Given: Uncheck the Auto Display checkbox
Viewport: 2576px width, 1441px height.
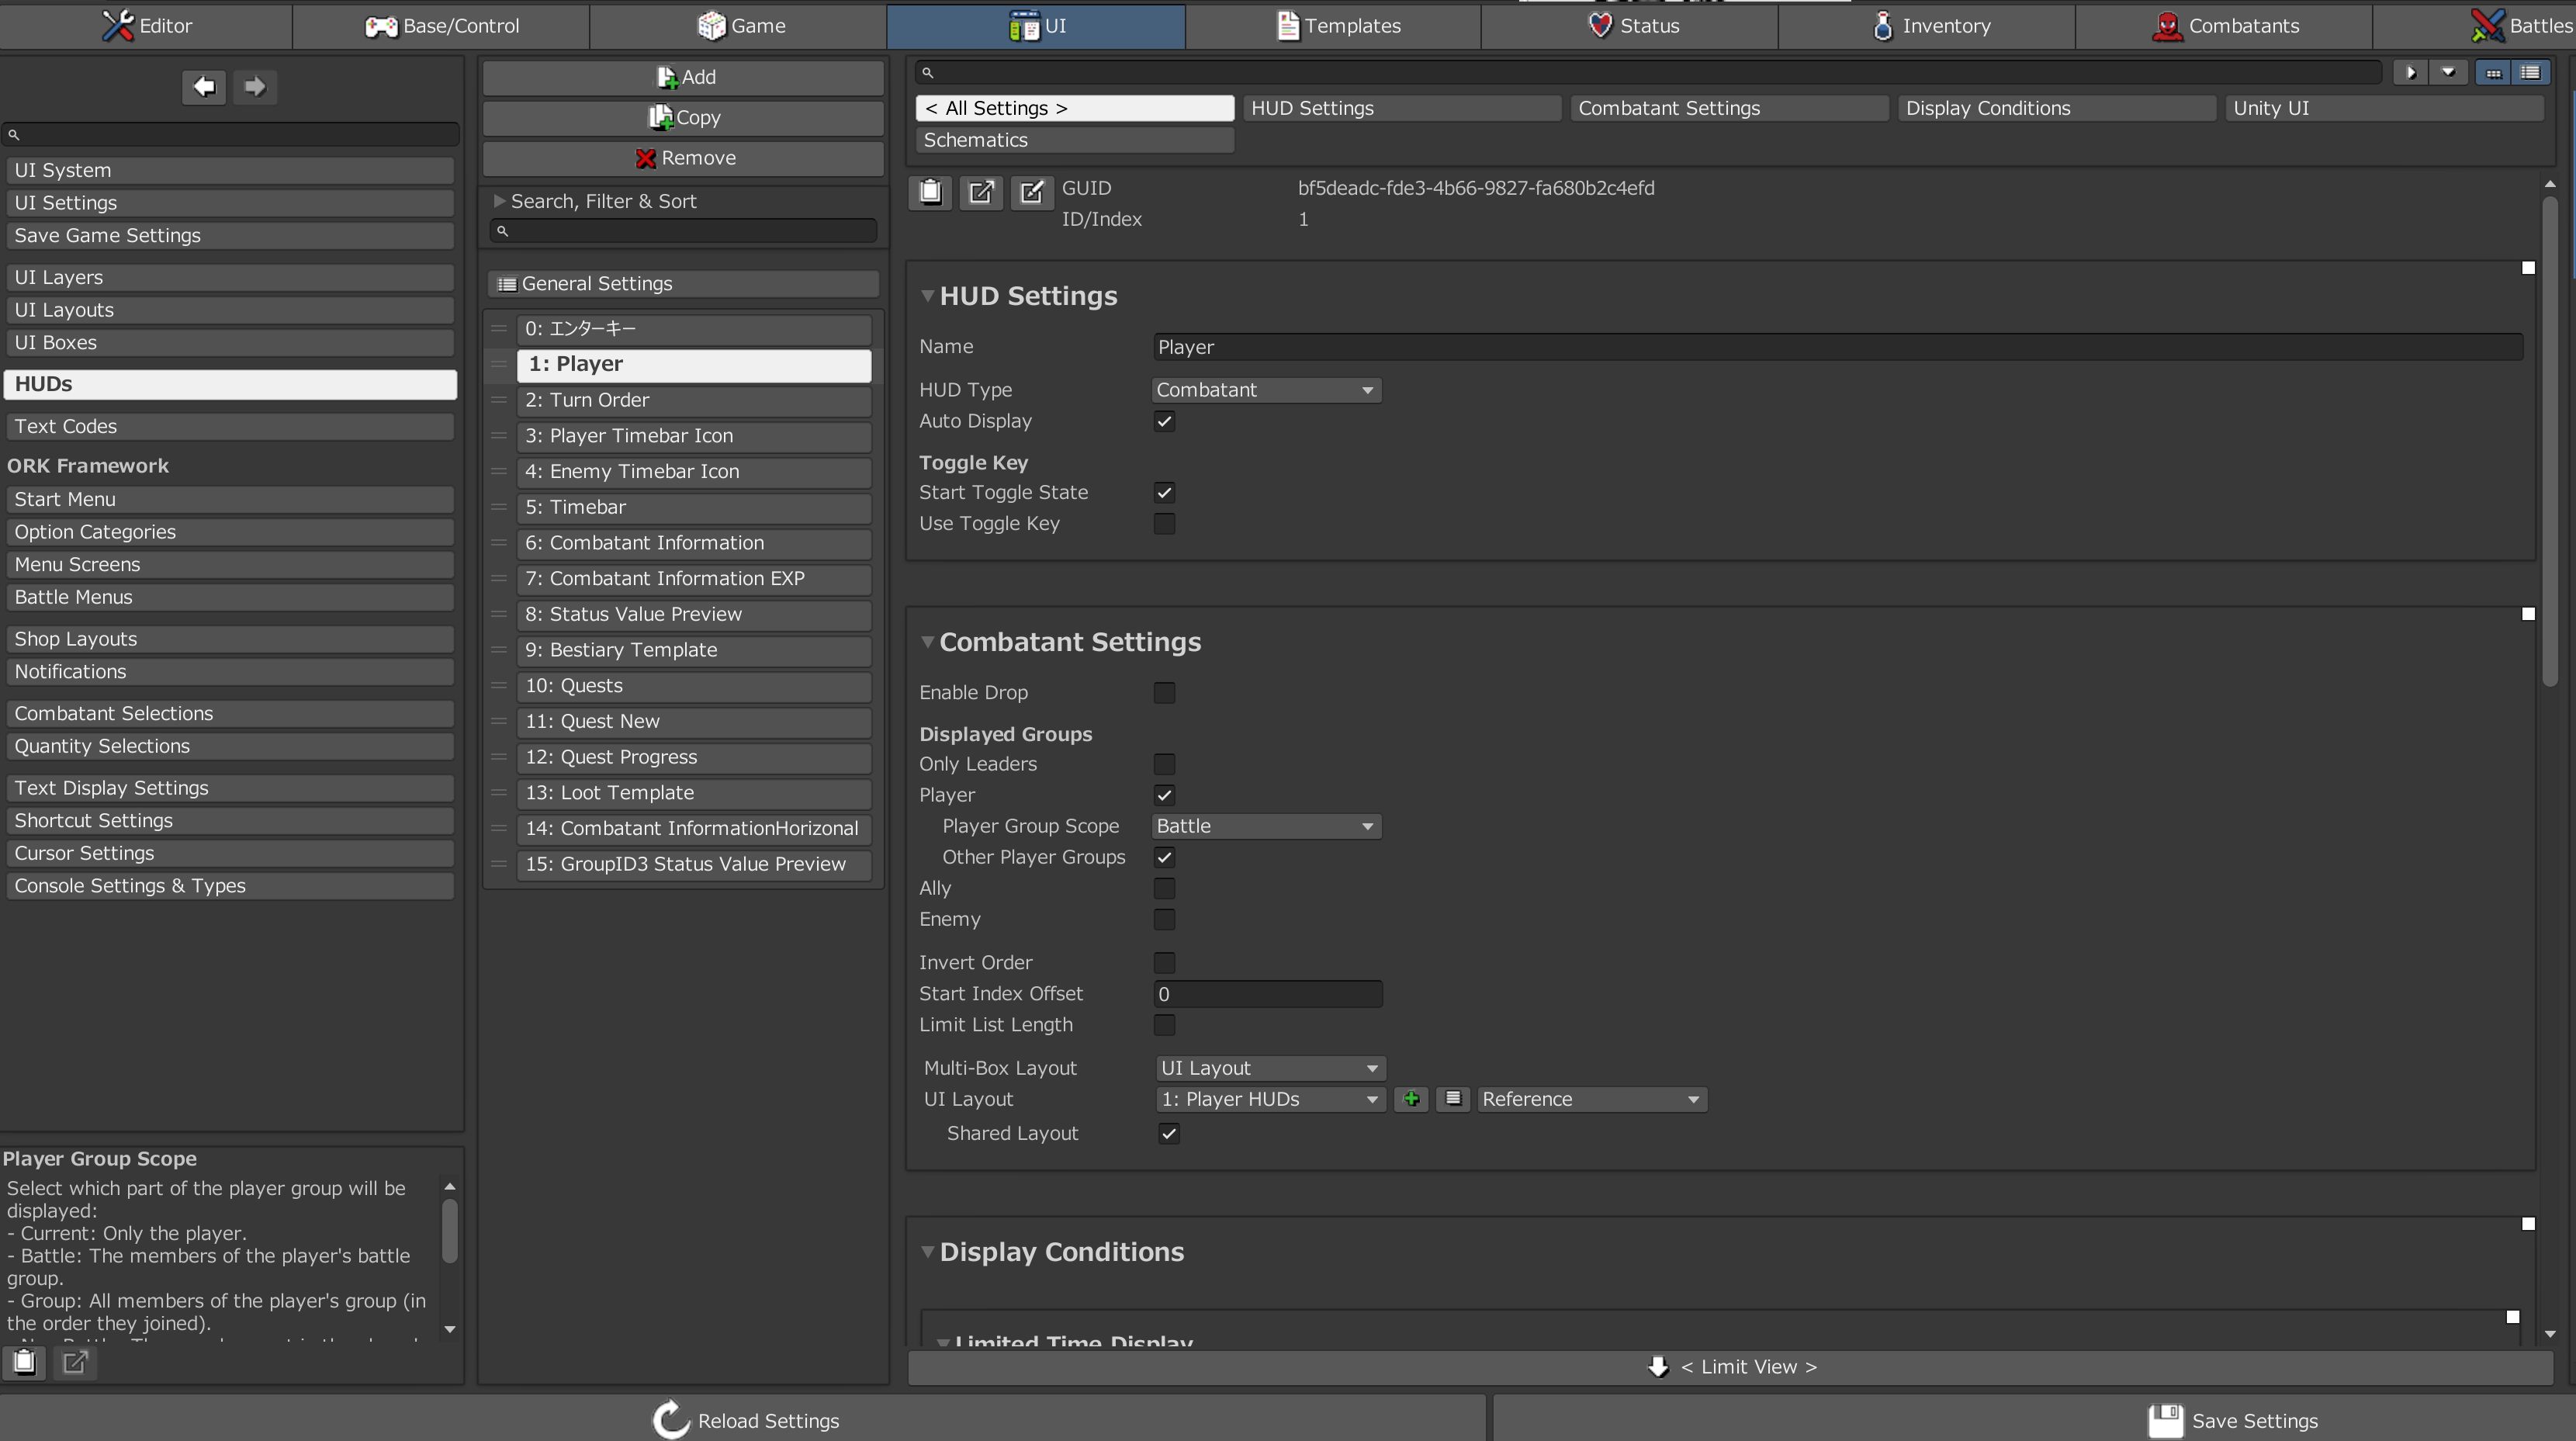Looking at the screenshot, I should click(x=1164, y=421).
